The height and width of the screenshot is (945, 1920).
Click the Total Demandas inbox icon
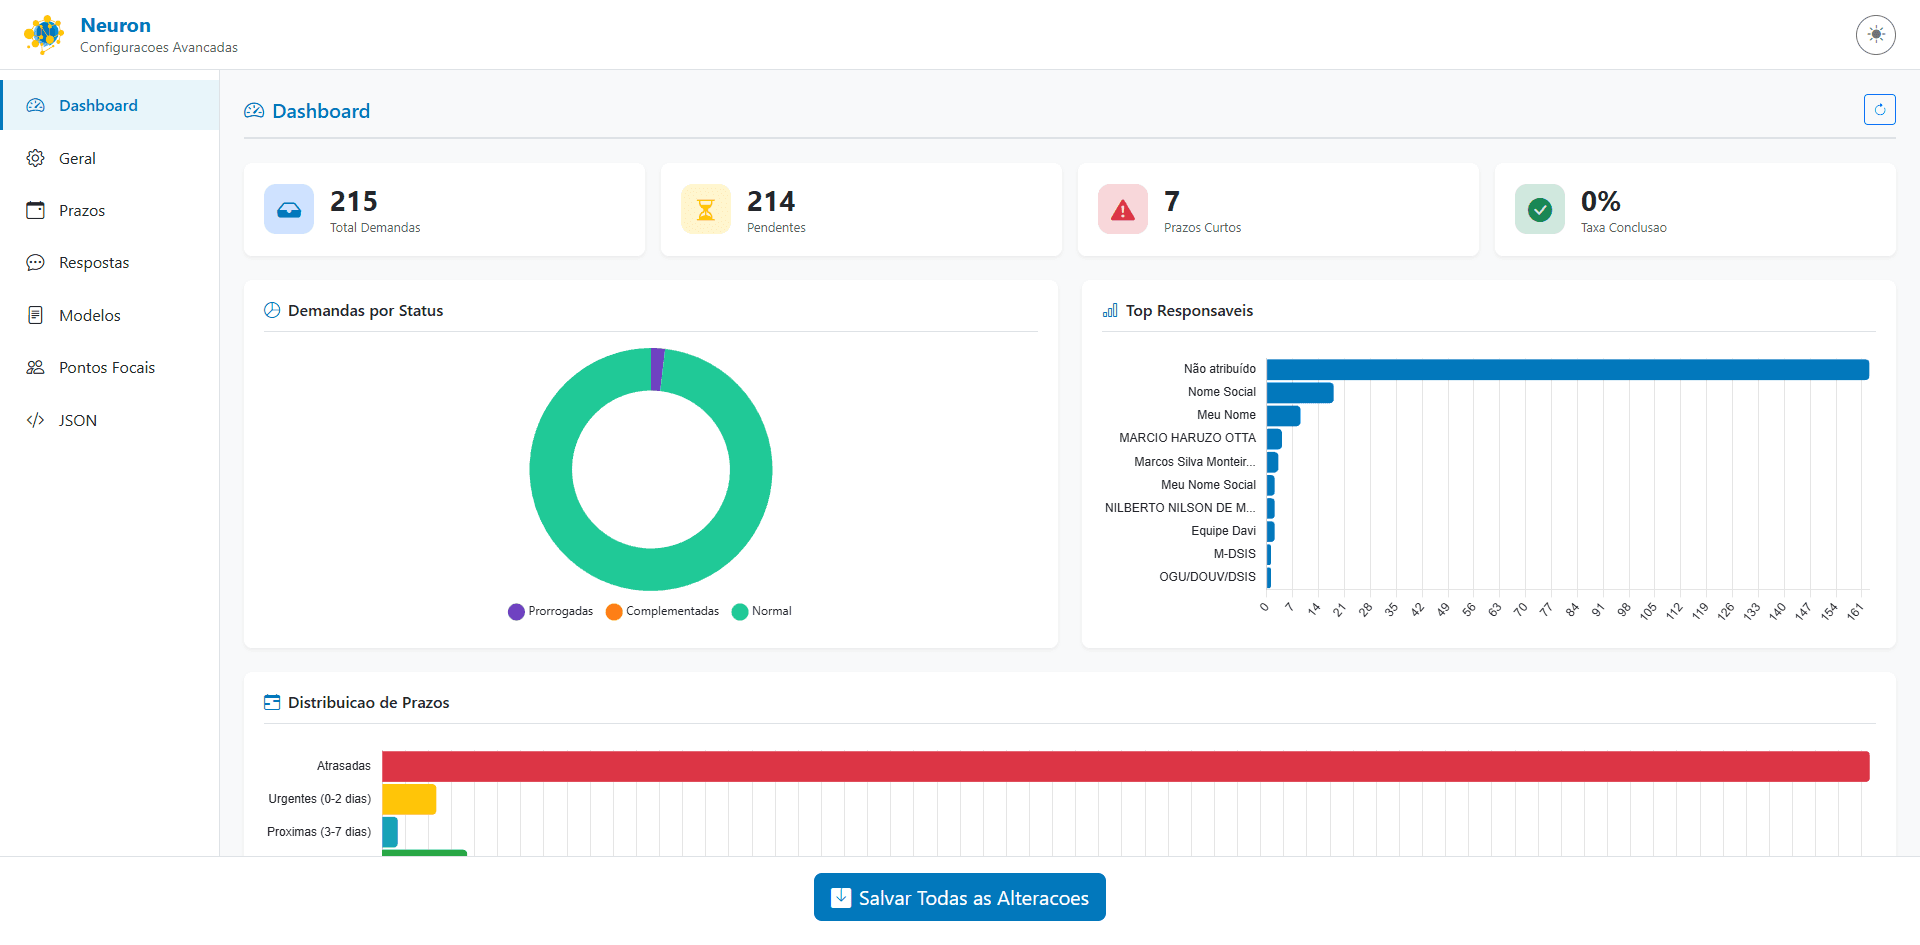coord(289,210)
